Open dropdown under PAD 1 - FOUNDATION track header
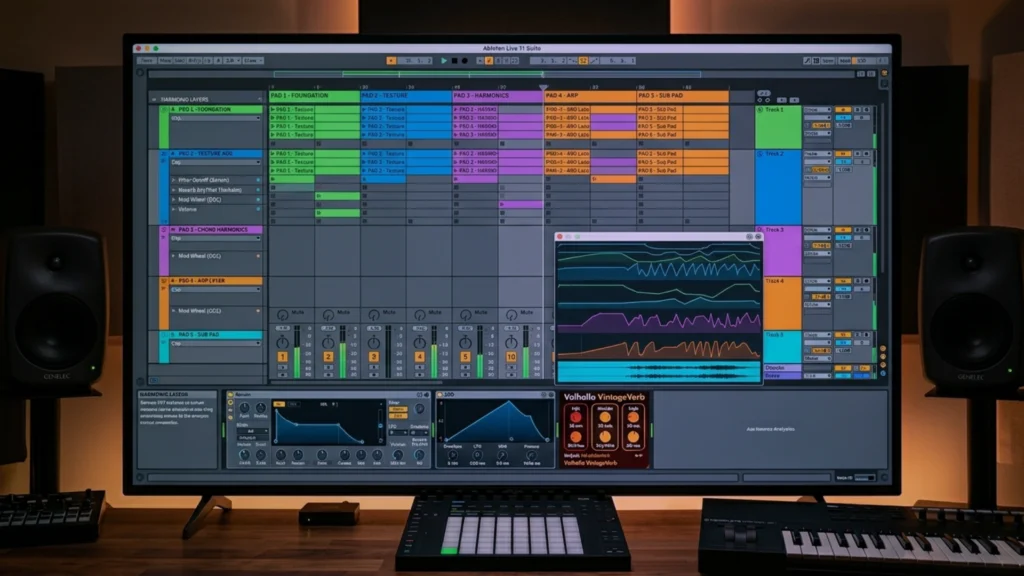Viewport: 1024px width, 576px height. pyautogui.click(x=216, y=118)
